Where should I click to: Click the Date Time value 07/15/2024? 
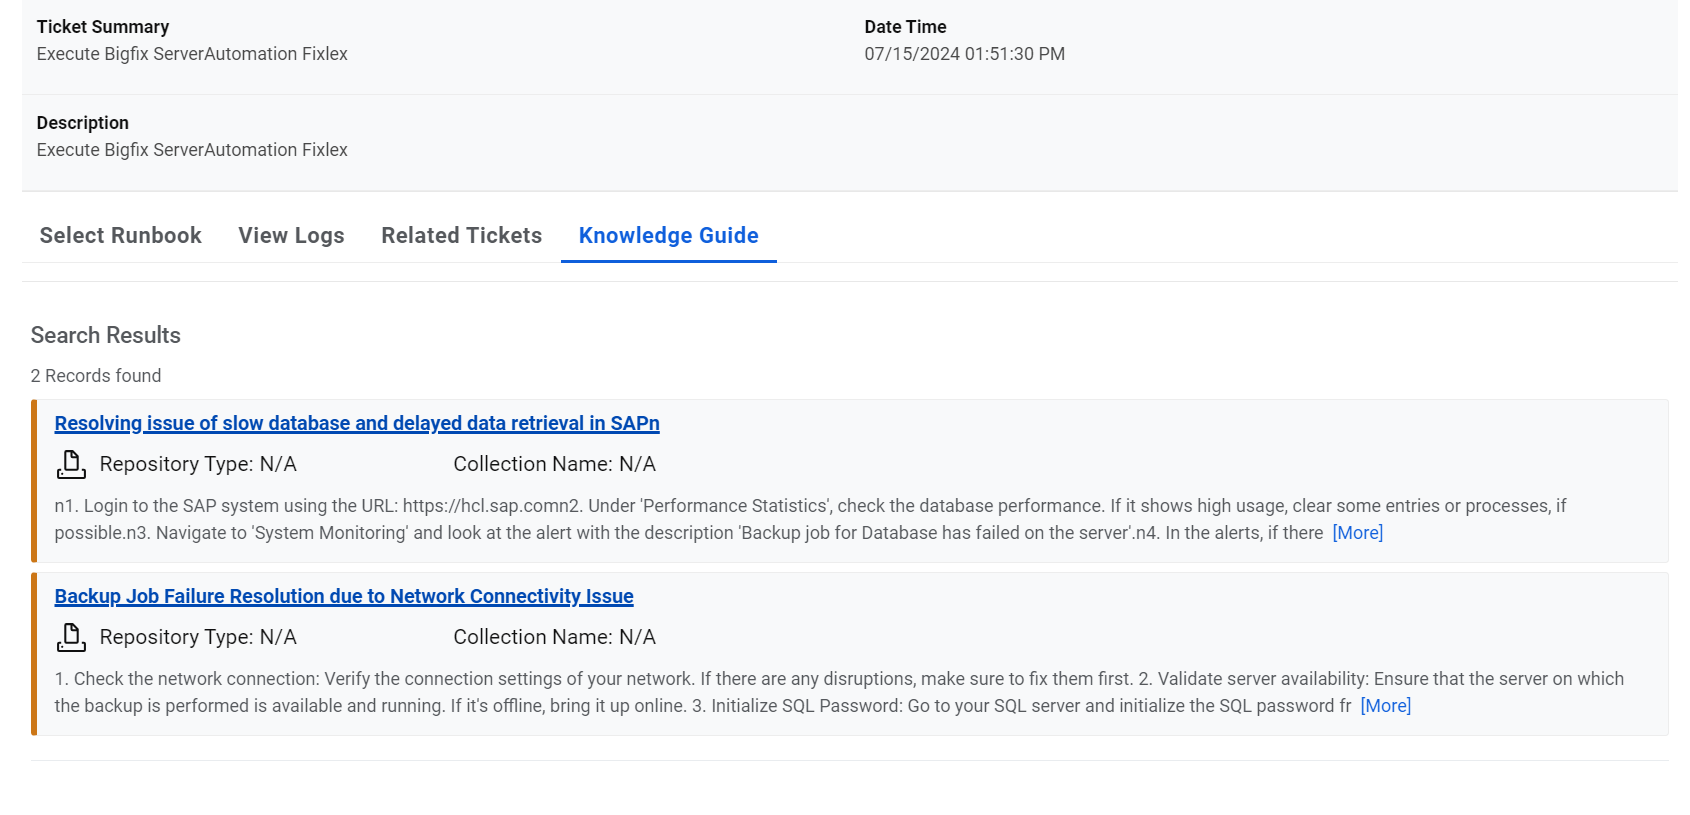pos(964,54)
